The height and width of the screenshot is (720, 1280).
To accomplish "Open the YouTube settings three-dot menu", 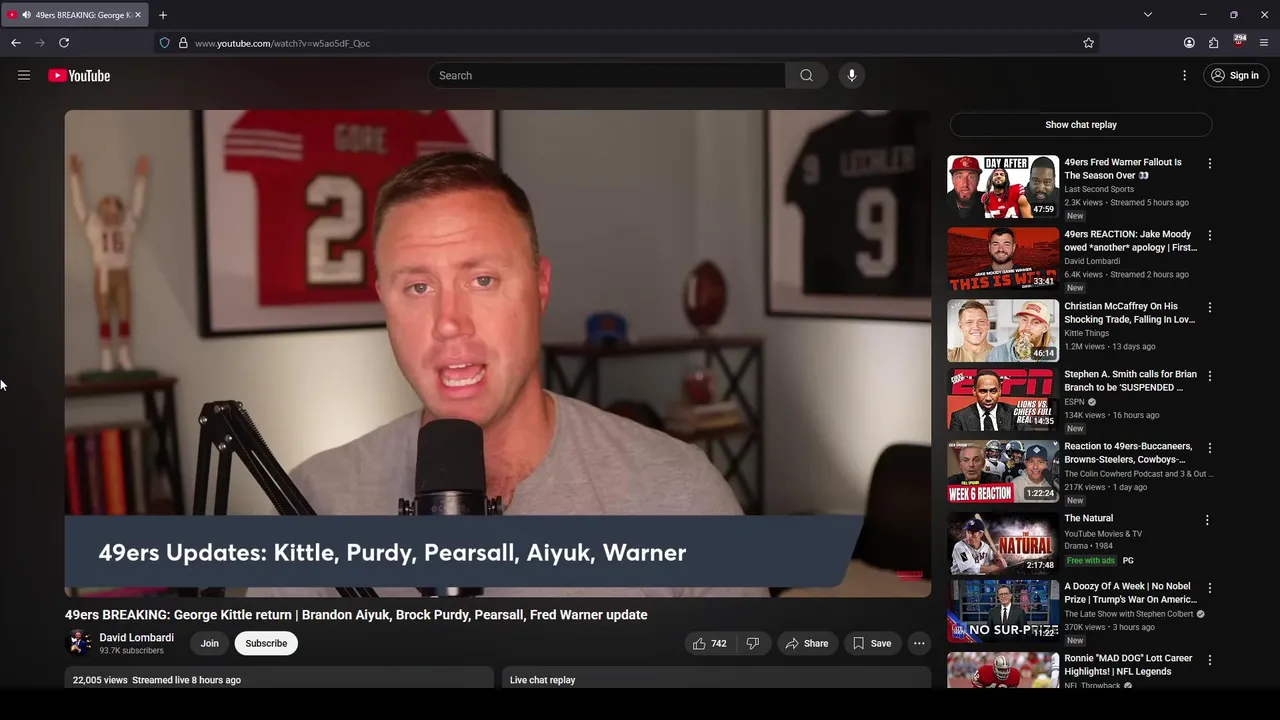I will click(1184, 75).
